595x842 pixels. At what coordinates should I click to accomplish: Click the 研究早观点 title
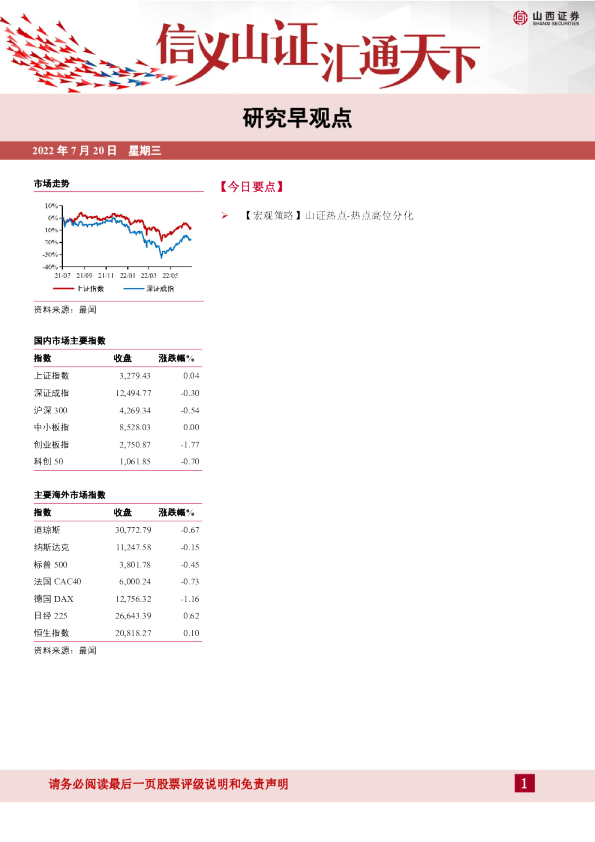tap(297, 118)
